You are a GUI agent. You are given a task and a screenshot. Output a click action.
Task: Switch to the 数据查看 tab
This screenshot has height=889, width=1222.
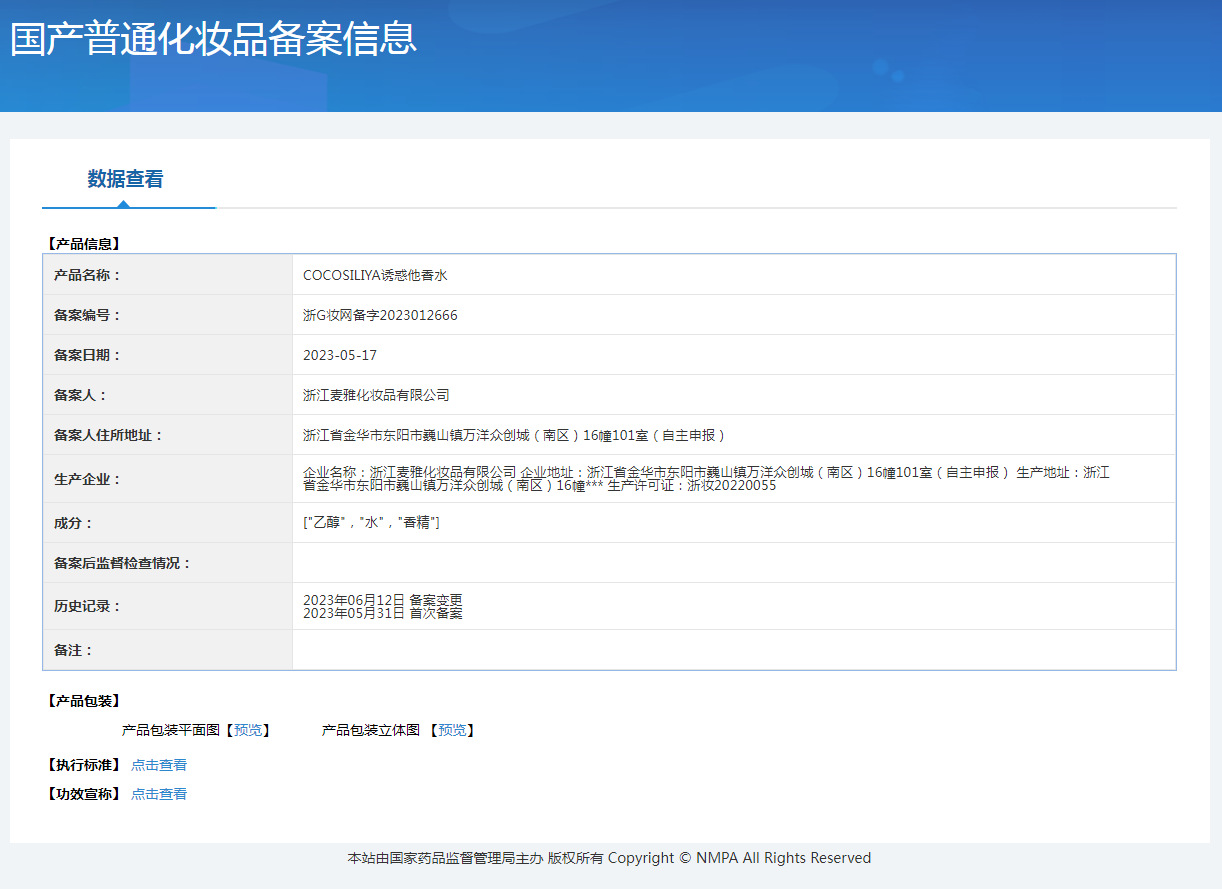click(x=125, y=179)
